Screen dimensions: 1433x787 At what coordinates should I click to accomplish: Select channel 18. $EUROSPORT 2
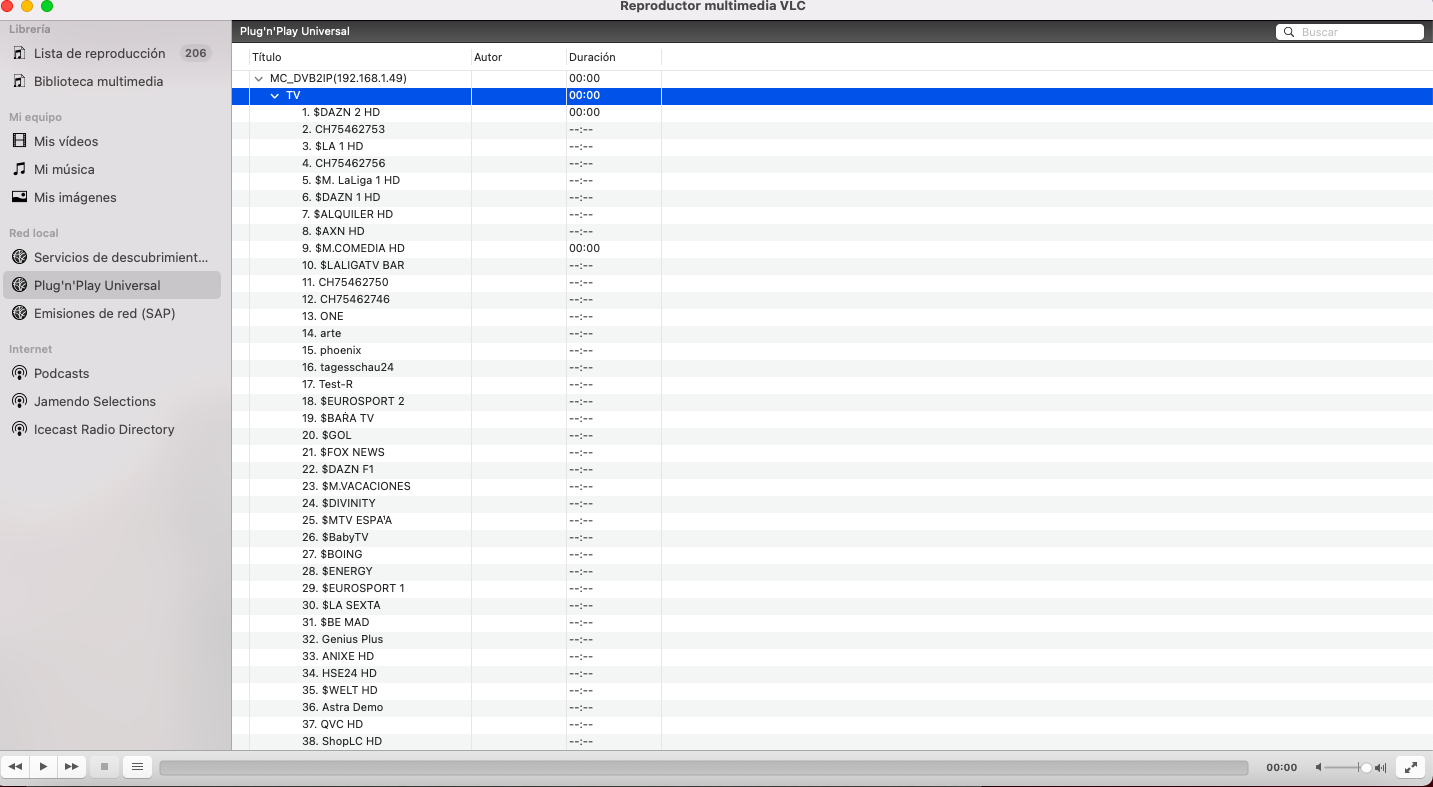pyautogui.click(x=353, y=401)
